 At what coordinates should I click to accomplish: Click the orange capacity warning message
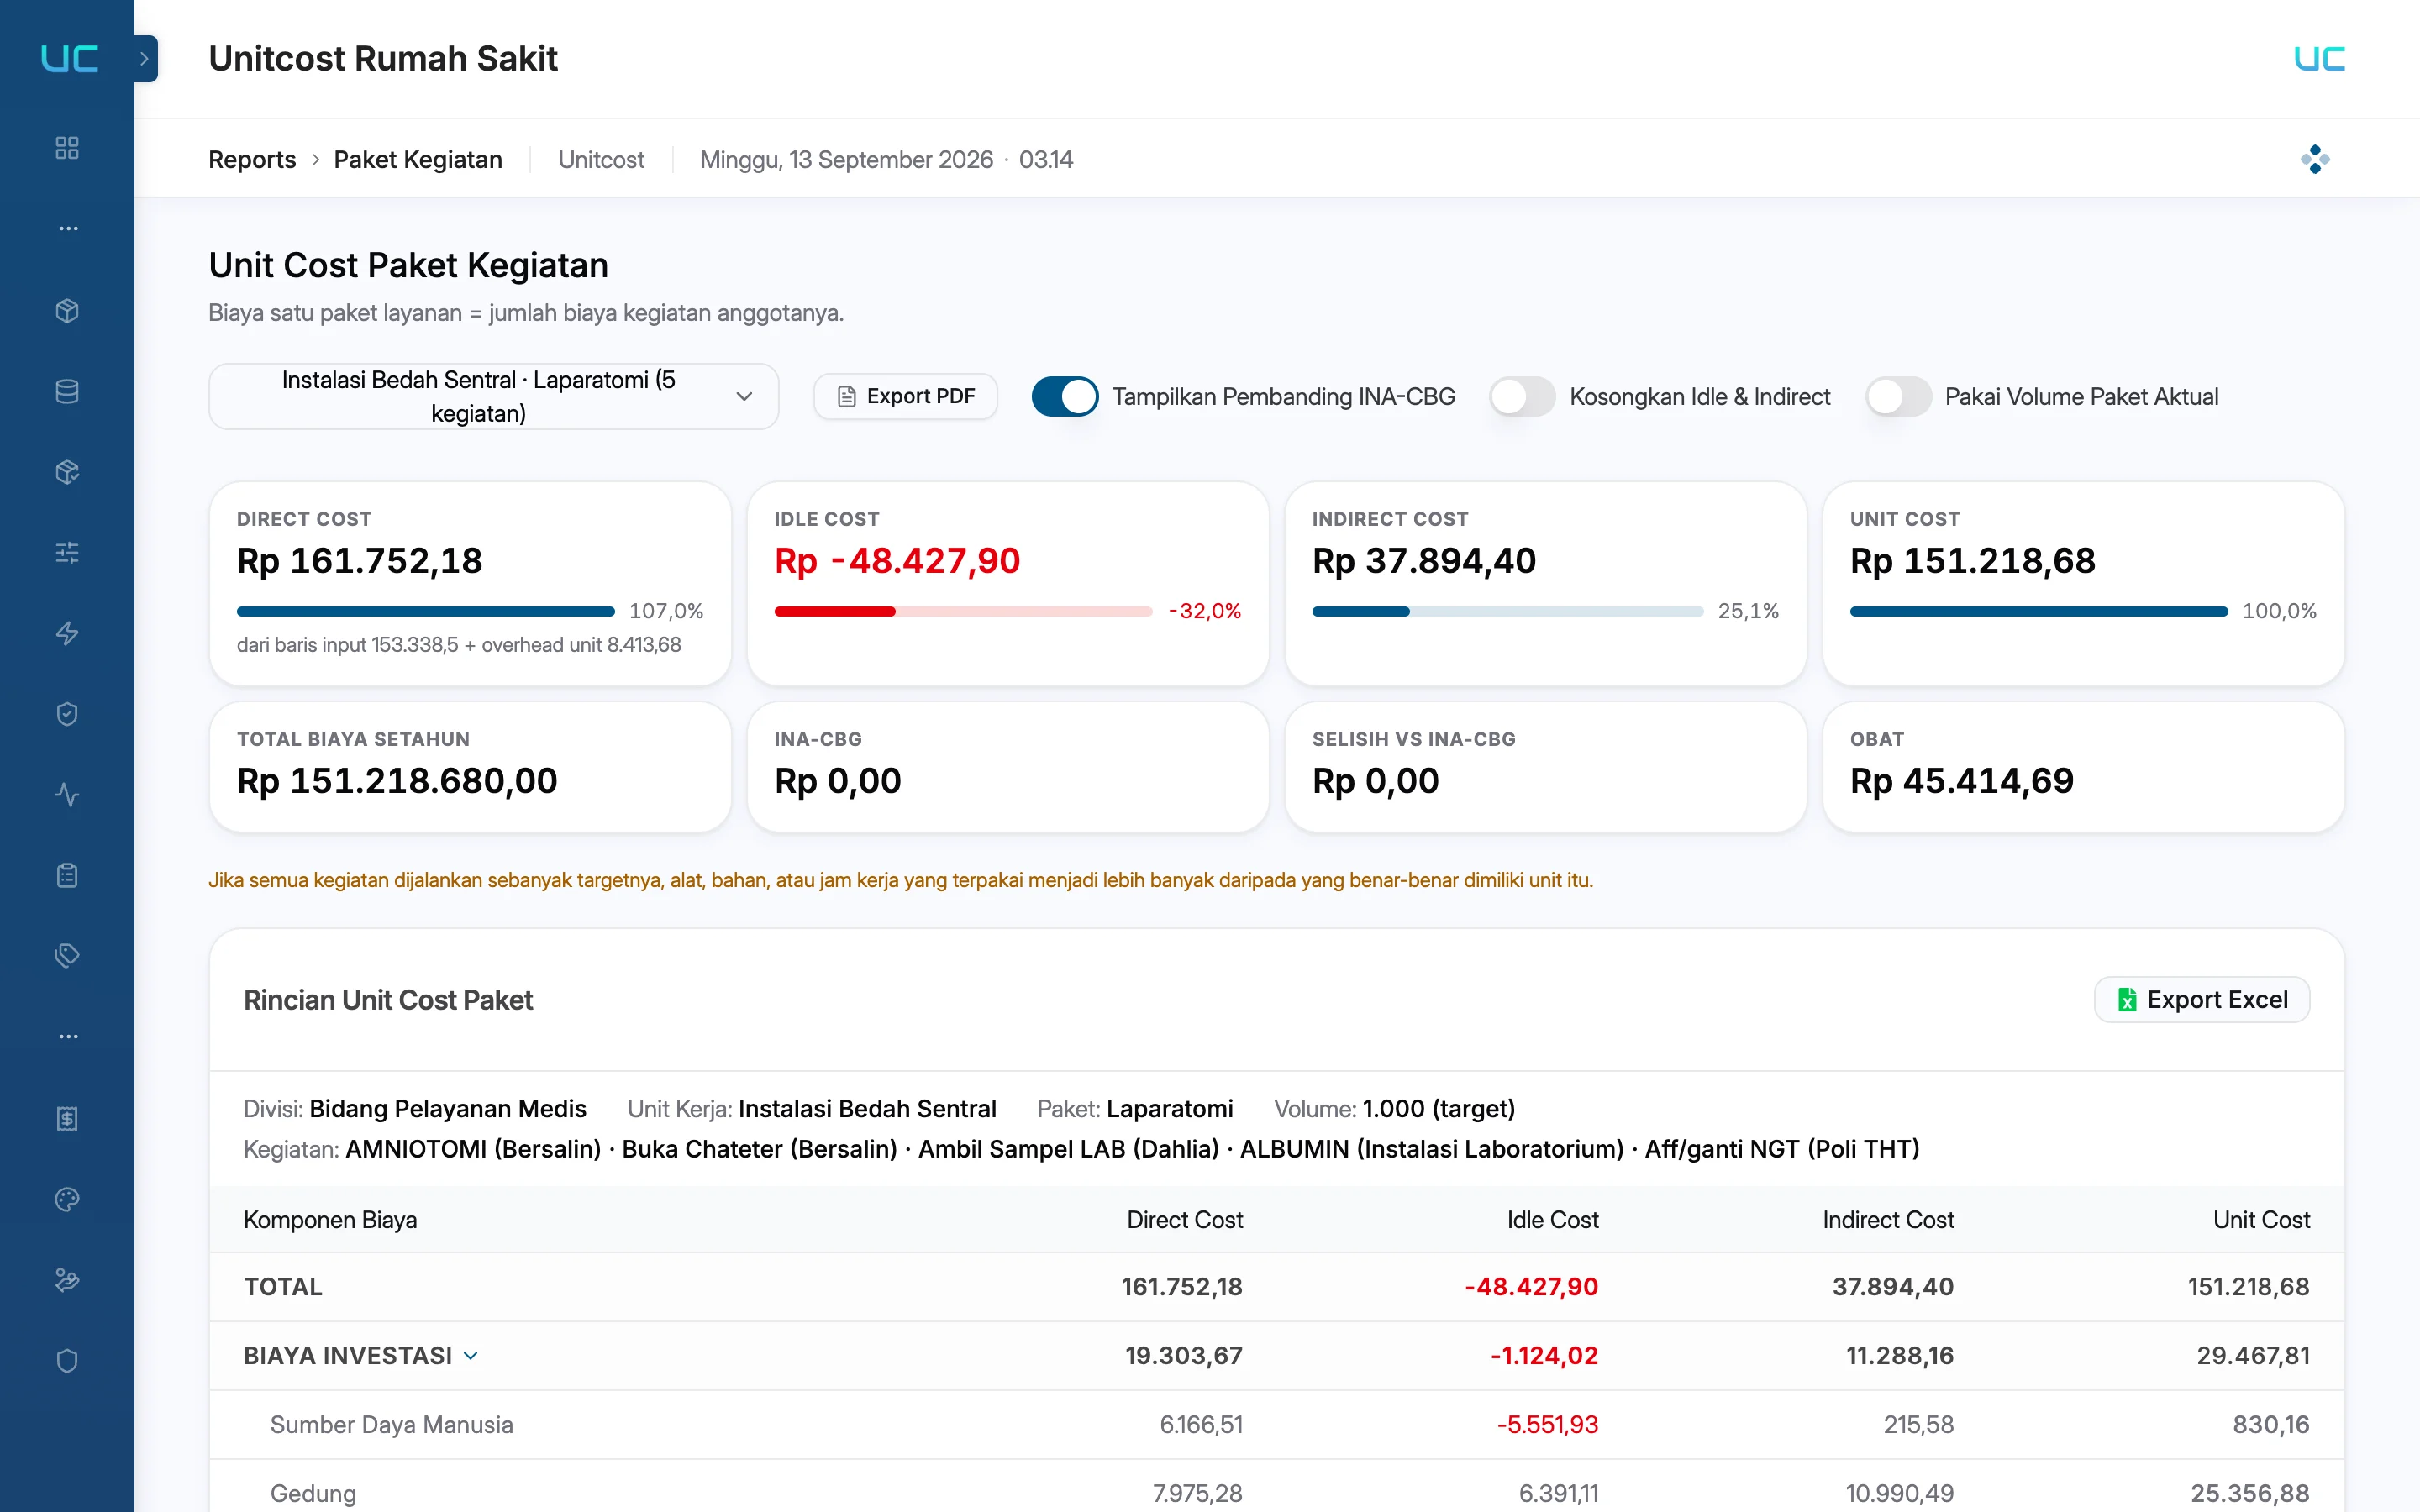(900, 880)
